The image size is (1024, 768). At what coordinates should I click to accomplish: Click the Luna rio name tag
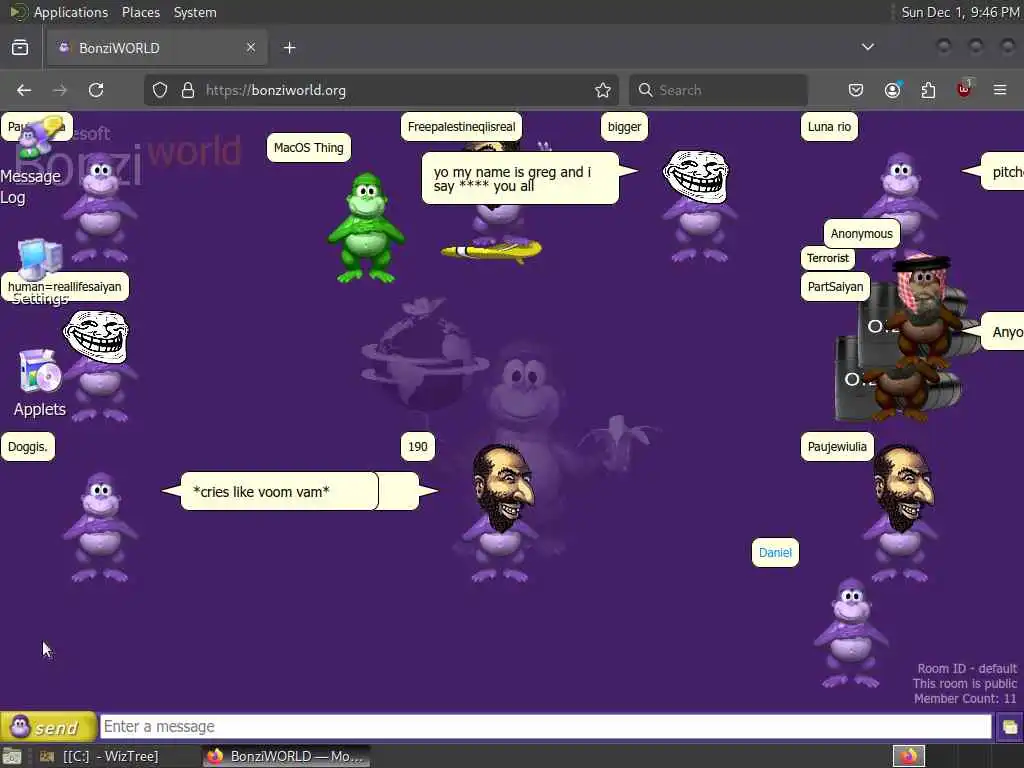click(829, 127)
